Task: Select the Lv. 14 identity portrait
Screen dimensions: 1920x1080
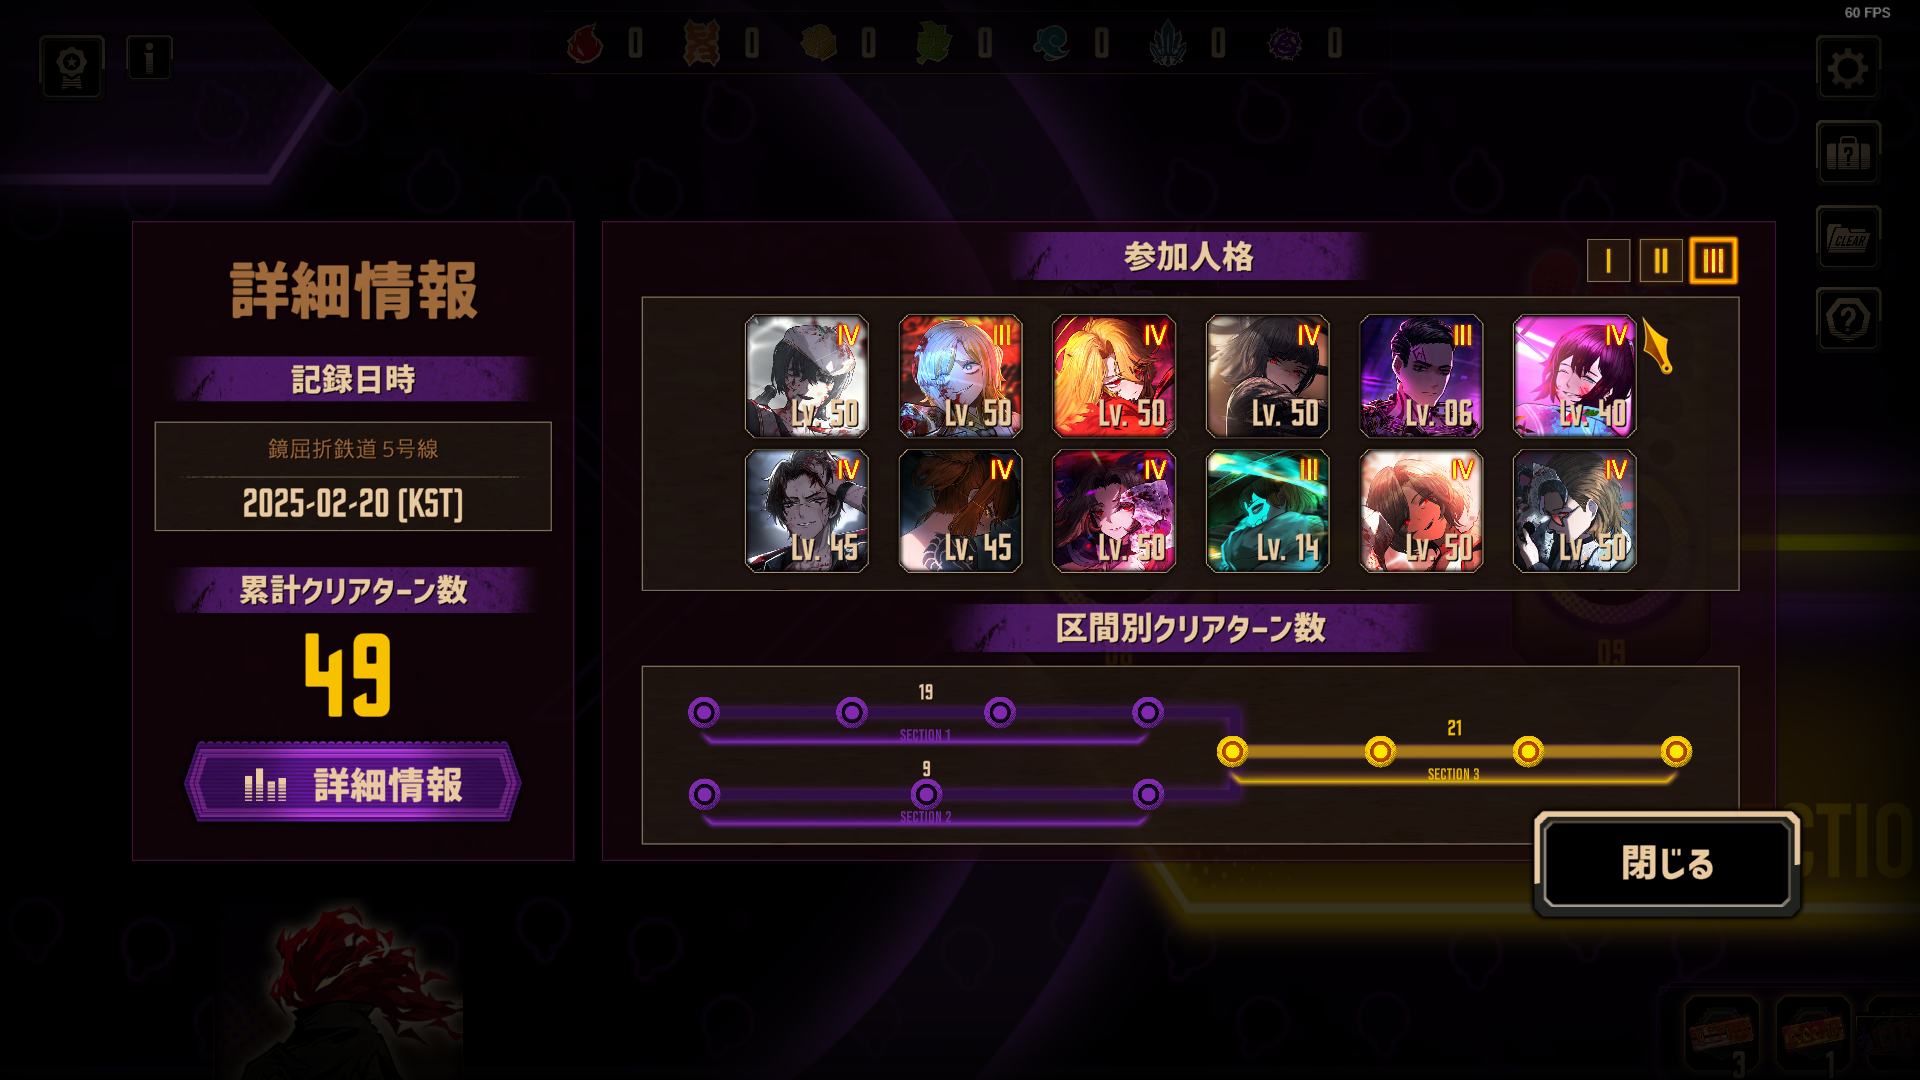Action: coord(1267,511)
